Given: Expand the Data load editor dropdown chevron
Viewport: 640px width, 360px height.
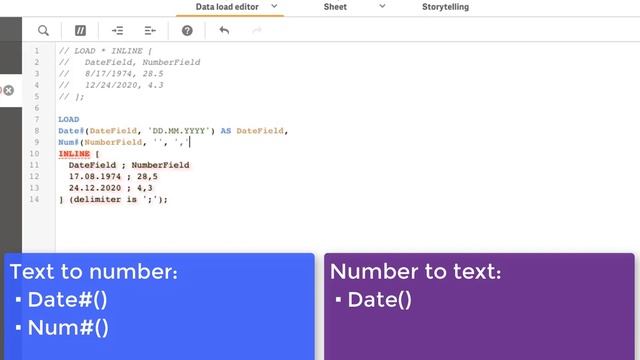Looking at the screenshot, I should pyautogui.click(x=274, y=6).
